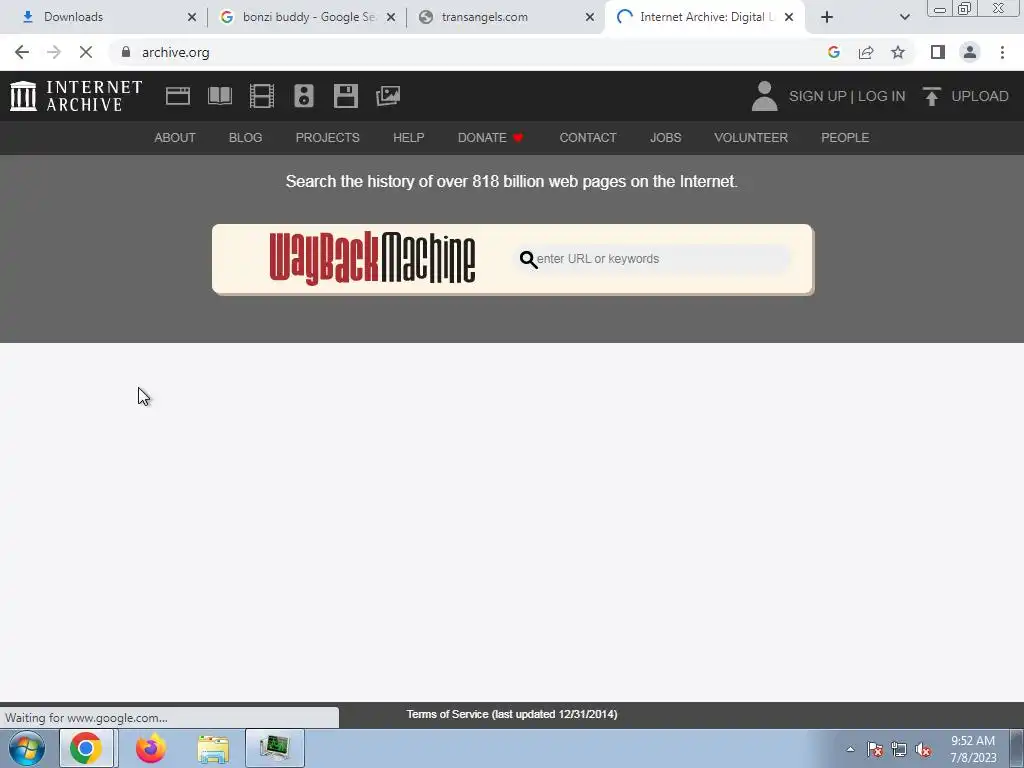Image resolution: width=1024 pixels, height=768 pixels.
Task: Open the HELP menu item
Action: pyautogui.click(x=408, y=138)
